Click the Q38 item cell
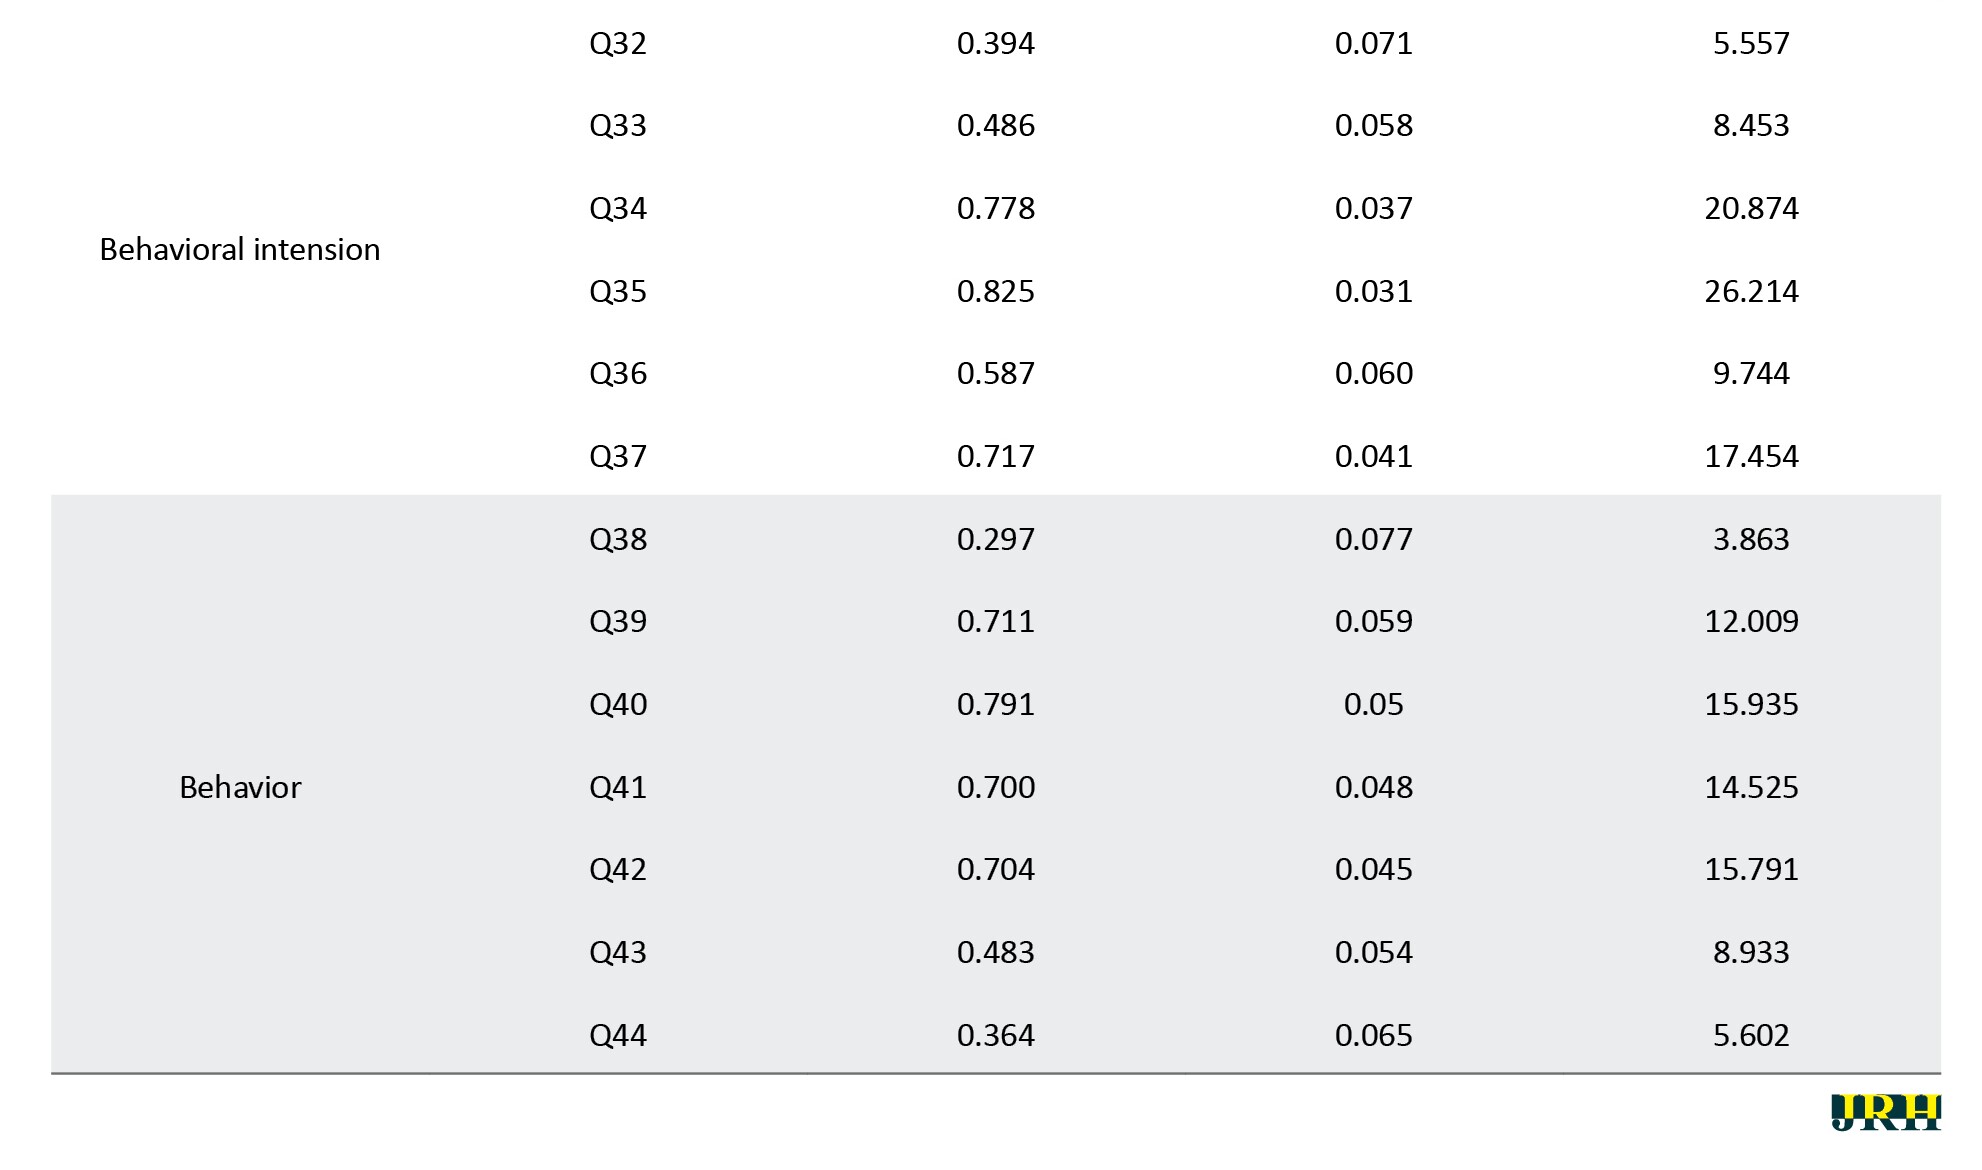This screenshot has width=1982, height=1170. (618, 539)
